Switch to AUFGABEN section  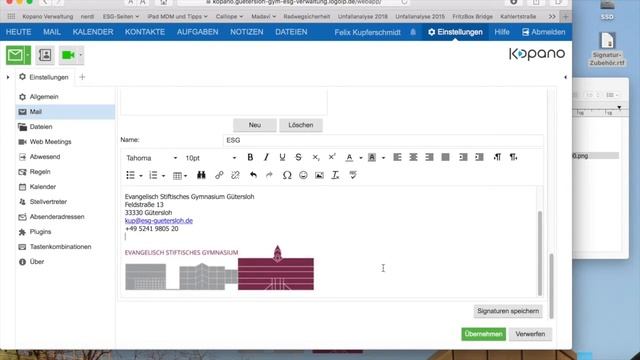(x=198, y=32)
